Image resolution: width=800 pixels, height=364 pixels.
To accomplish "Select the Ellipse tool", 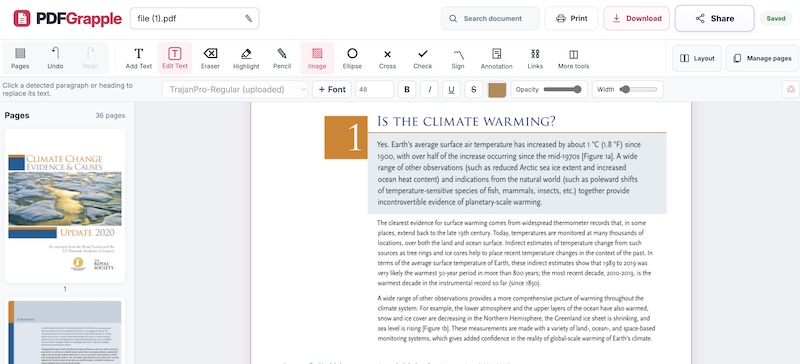I will click(x=352, y=58).
